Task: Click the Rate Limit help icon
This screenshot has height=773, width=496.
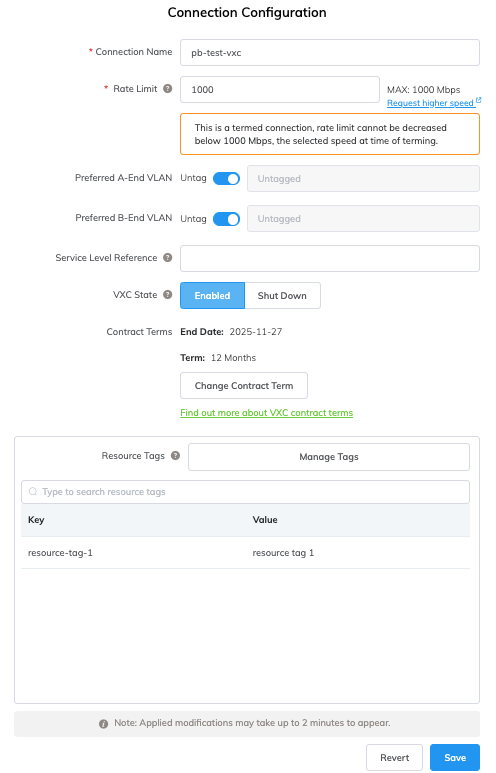Action: (168, 89)
